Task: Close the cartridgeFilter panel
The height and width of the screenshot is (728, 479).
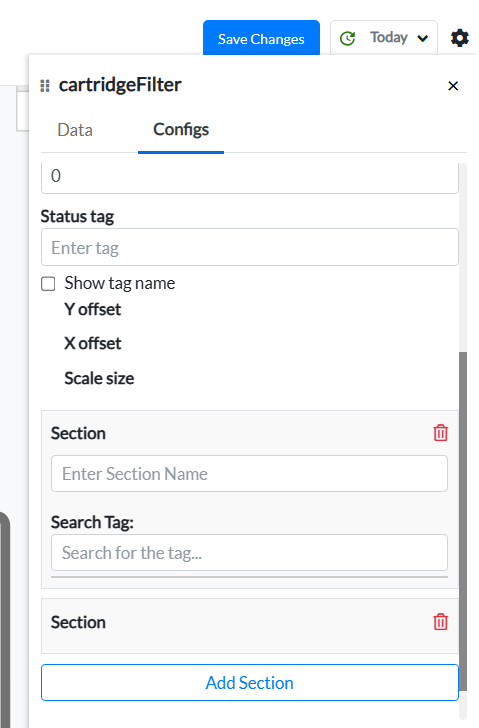Action: [x=453, y=86]
